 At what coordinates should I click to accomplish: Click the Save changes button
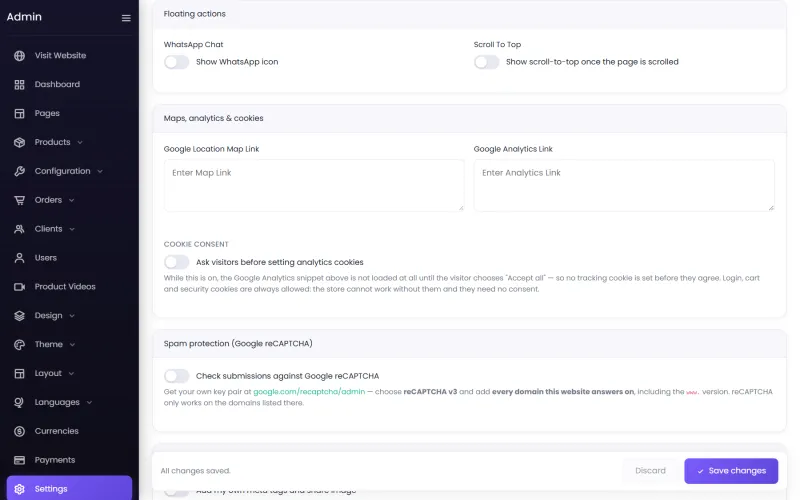(731, 471)
